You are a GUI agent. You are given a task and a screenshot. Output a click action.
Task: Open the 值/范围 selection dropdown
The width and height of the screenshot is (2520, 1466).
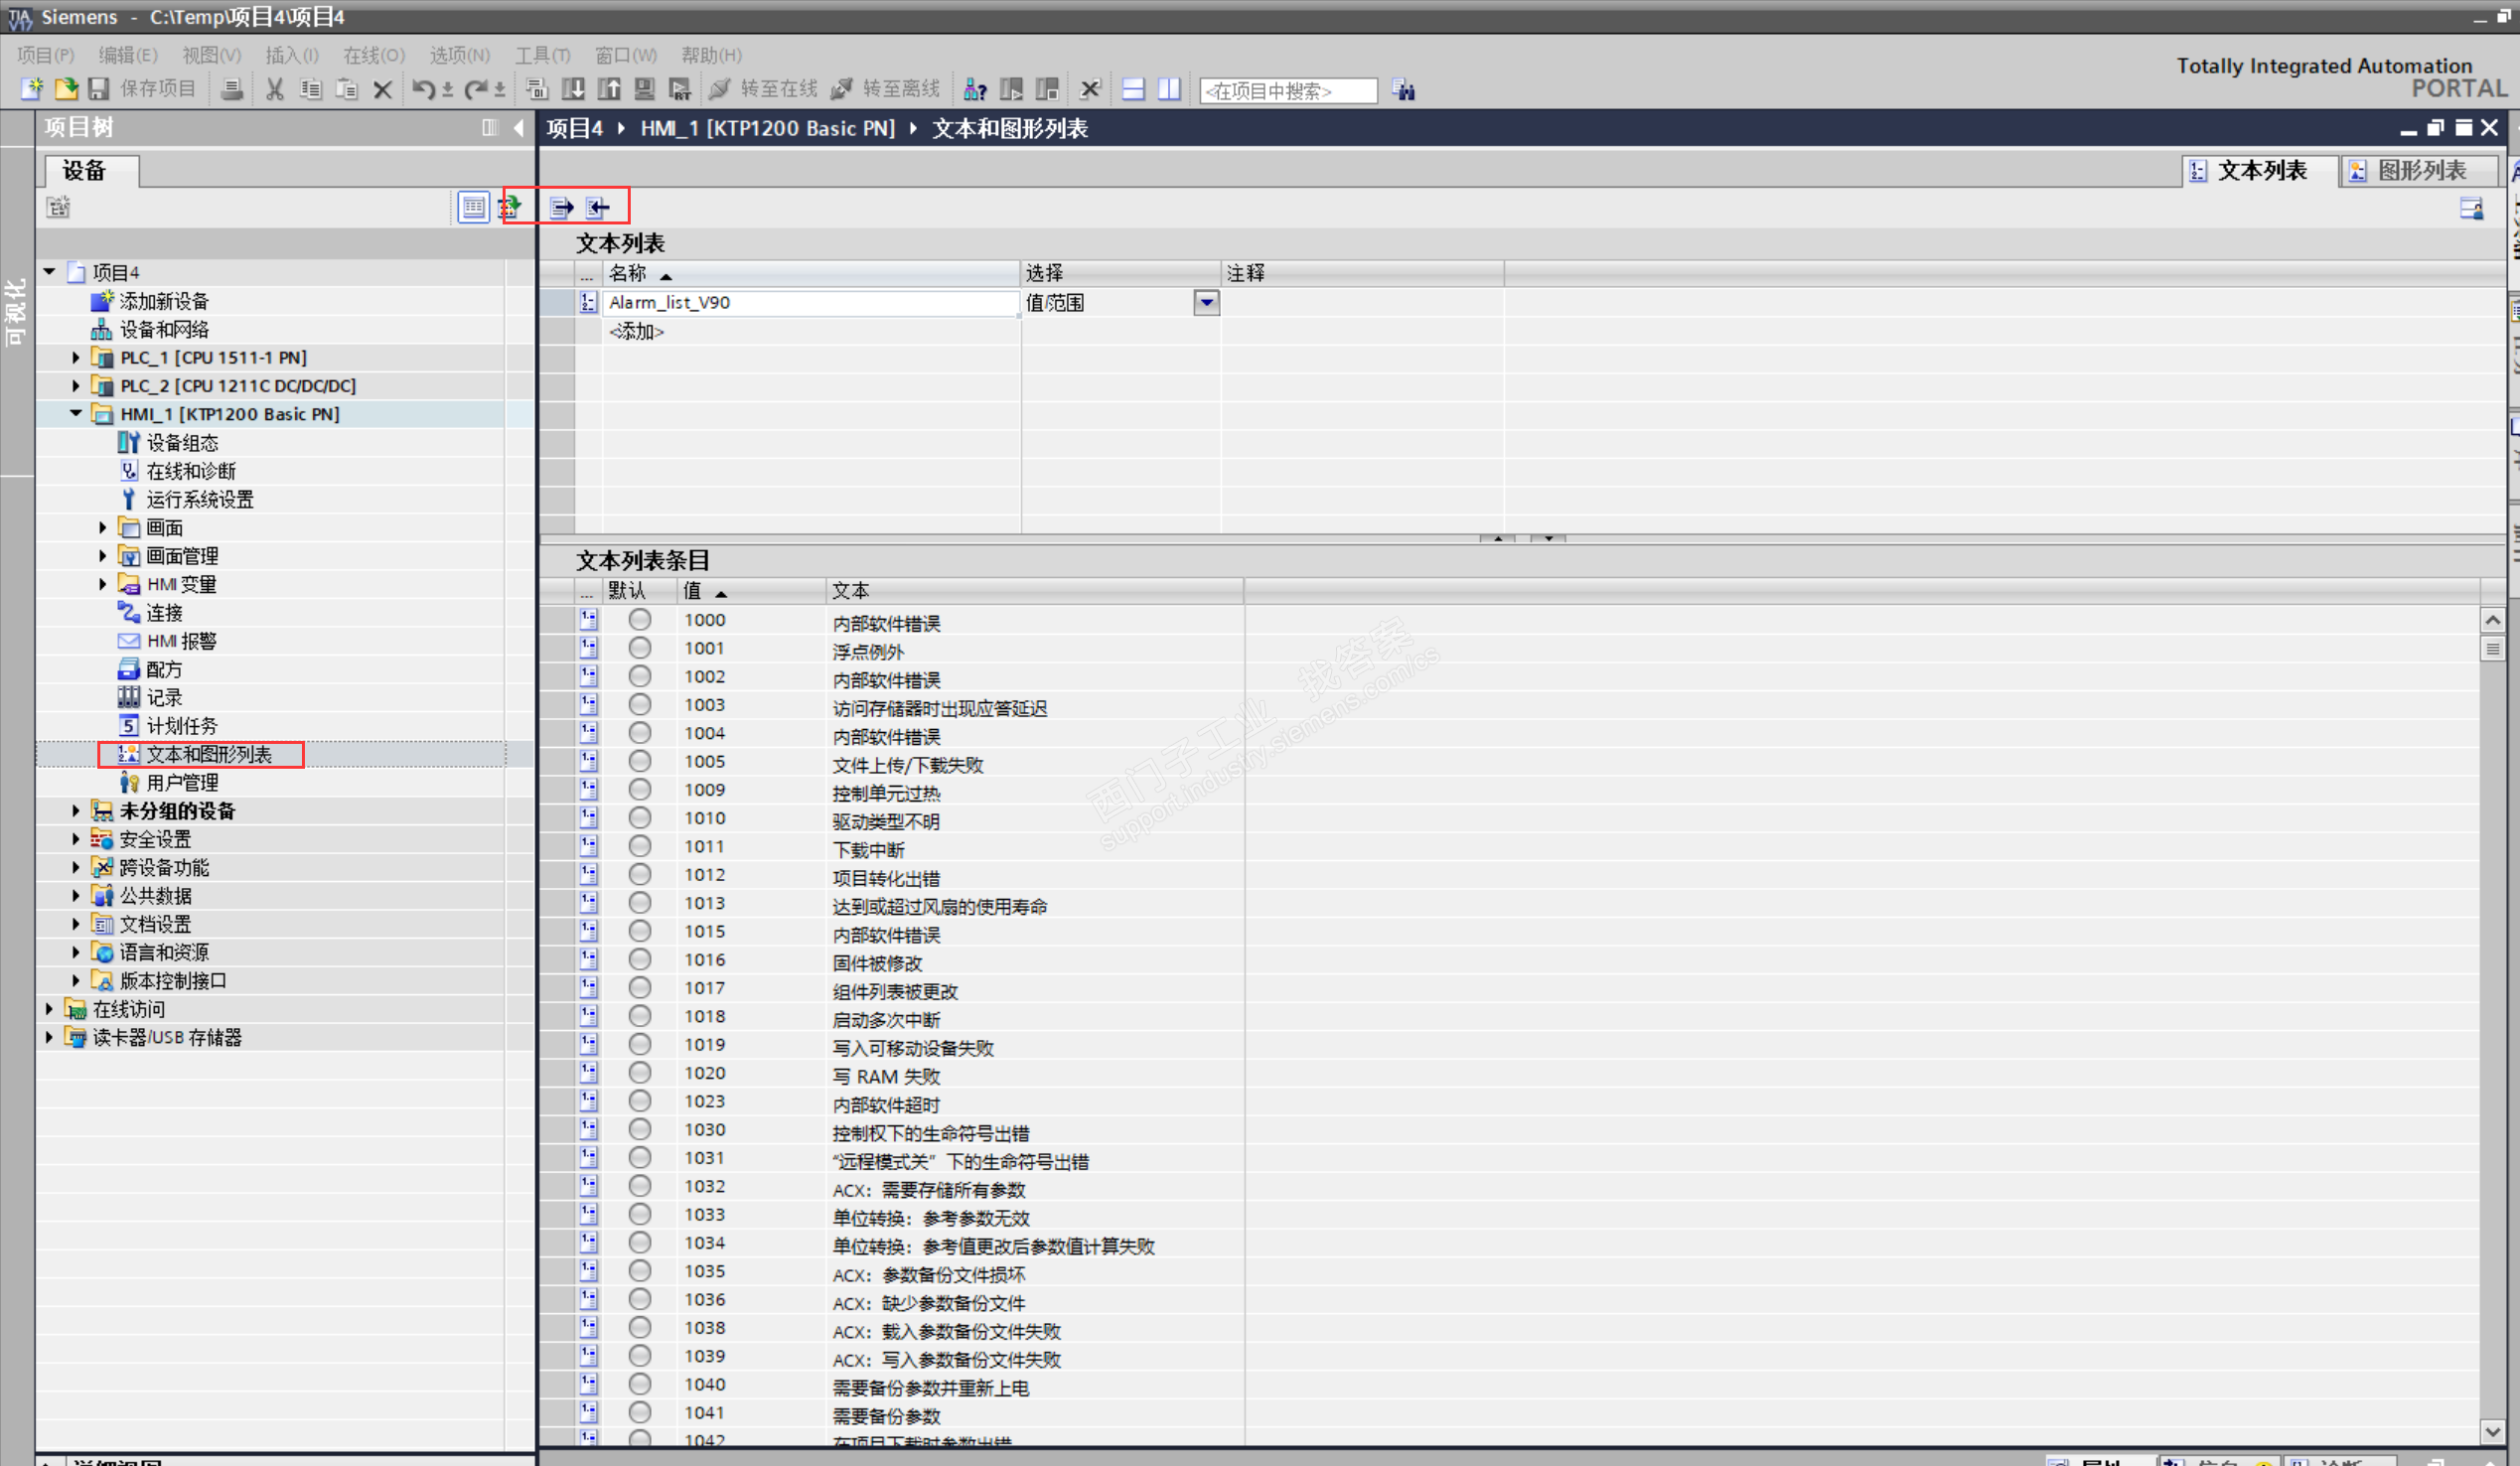pos(1206,302)
